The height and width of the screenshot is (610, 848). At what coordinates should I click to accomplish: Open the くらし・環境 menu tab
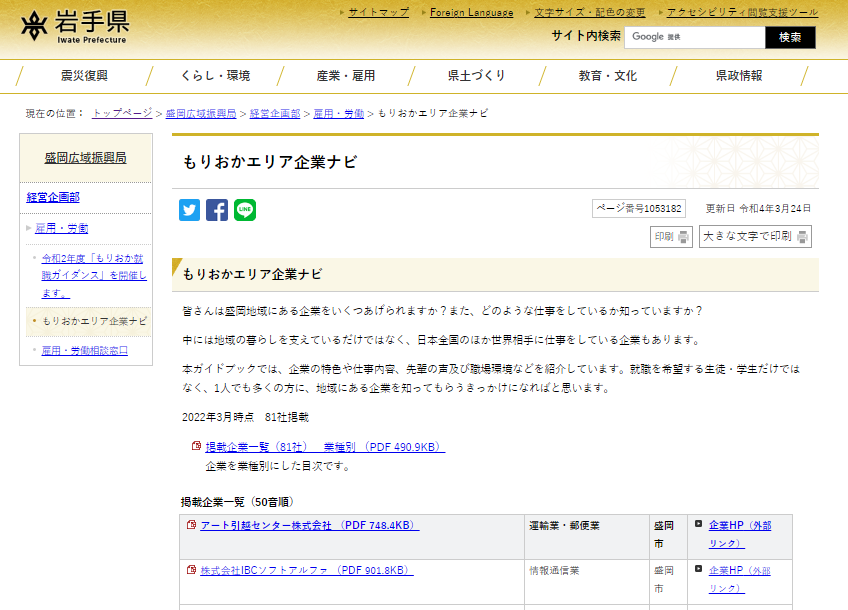(215, 76)
